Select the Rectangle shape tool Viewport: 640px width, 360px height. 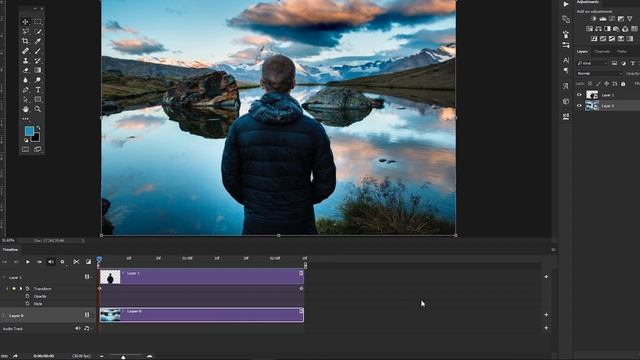[x=38, y=100]
